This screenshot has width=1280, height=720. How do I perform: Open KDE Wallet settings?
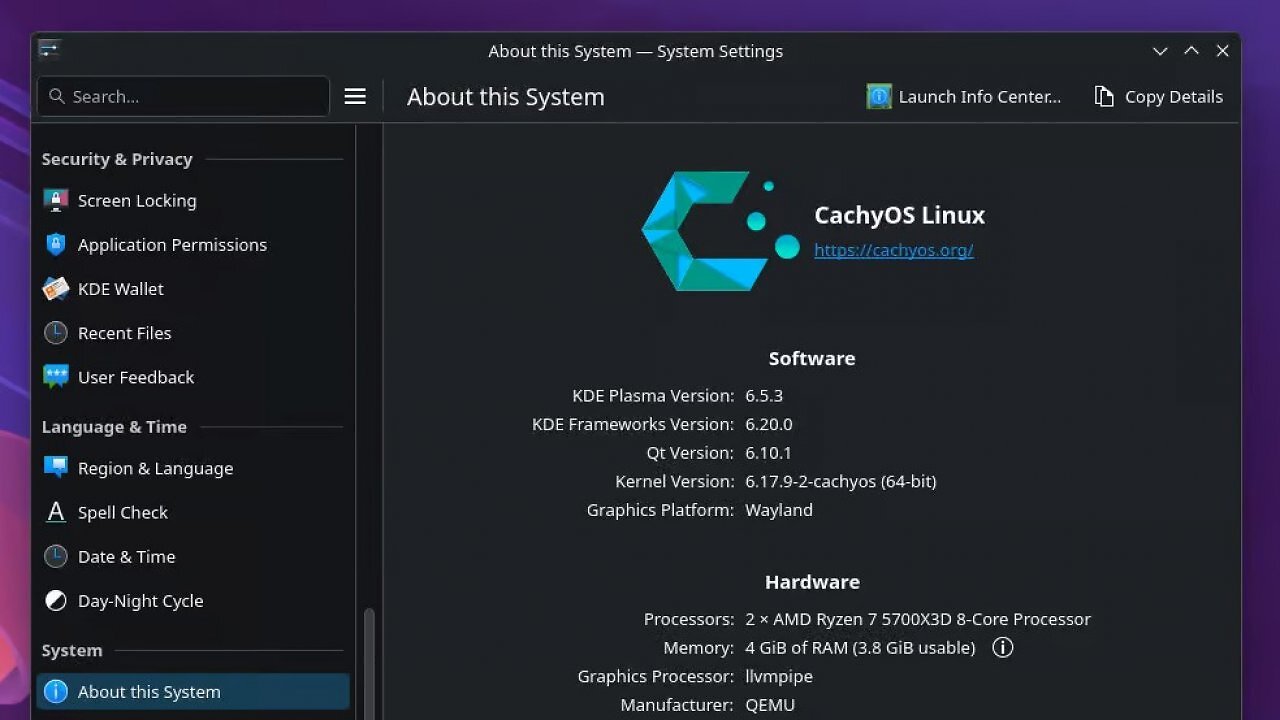pyautogui.click(x=193, y=288)
